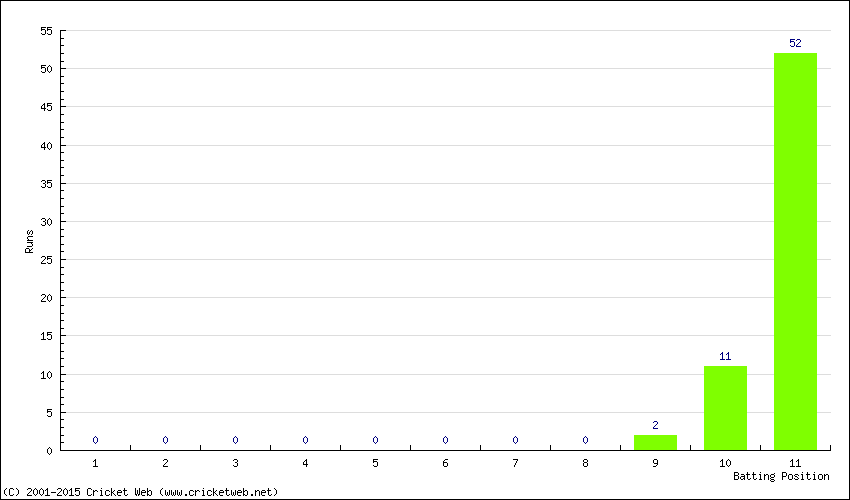This screenshot has width=850, height=500.
Task: Click the zero value above position 8
Action: (585, 440)
